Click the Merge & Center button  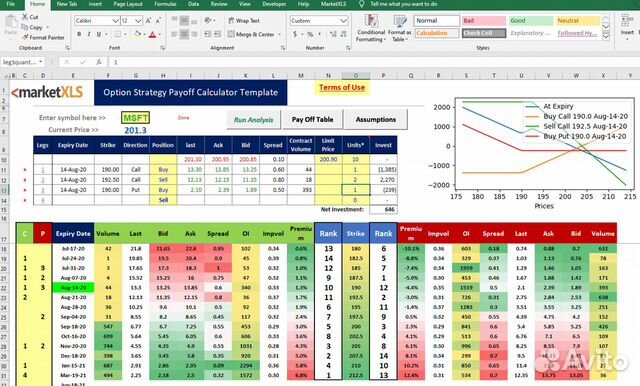pos(251,34)
